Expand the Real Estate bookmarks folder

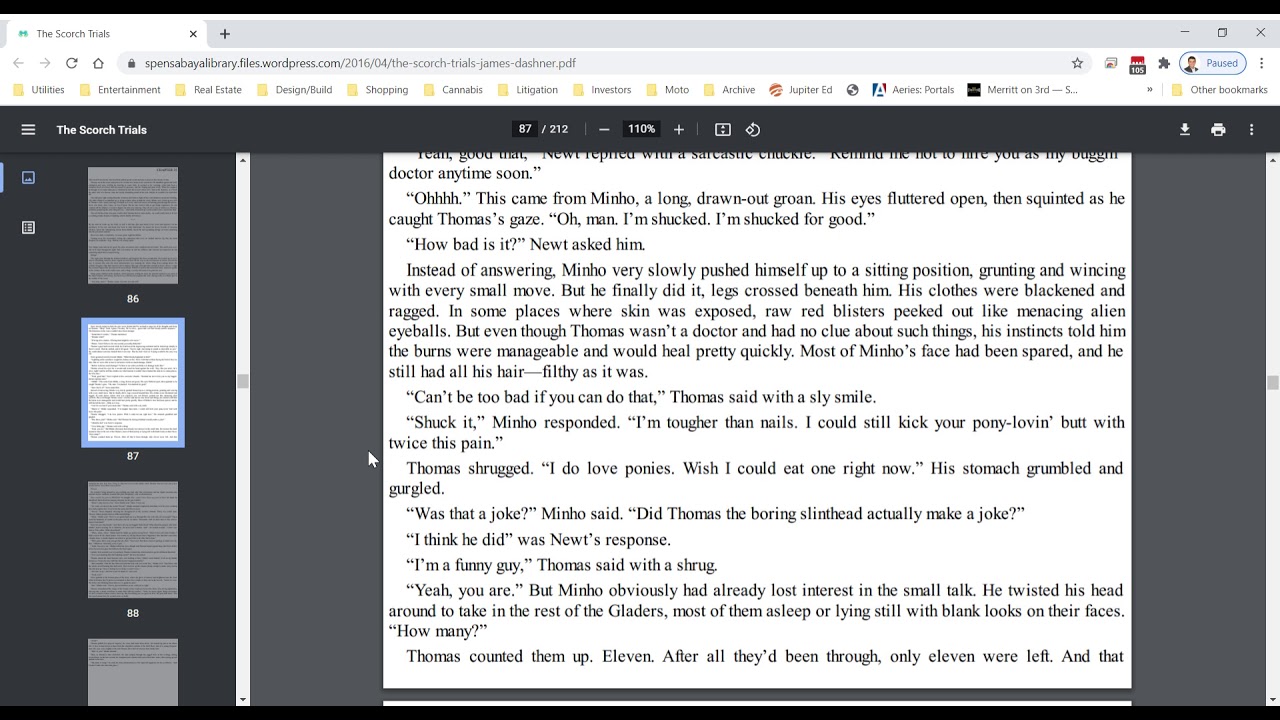tap(209, 90)
